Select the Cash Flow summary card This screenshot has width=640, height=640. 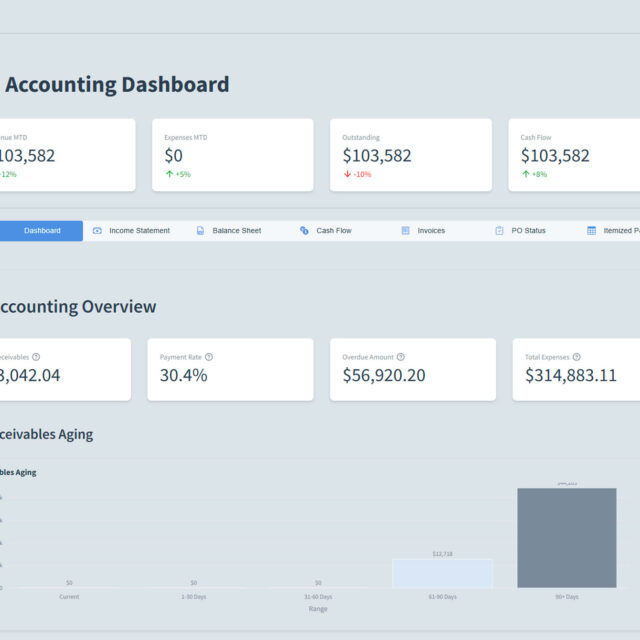click(x=580, y=155)
